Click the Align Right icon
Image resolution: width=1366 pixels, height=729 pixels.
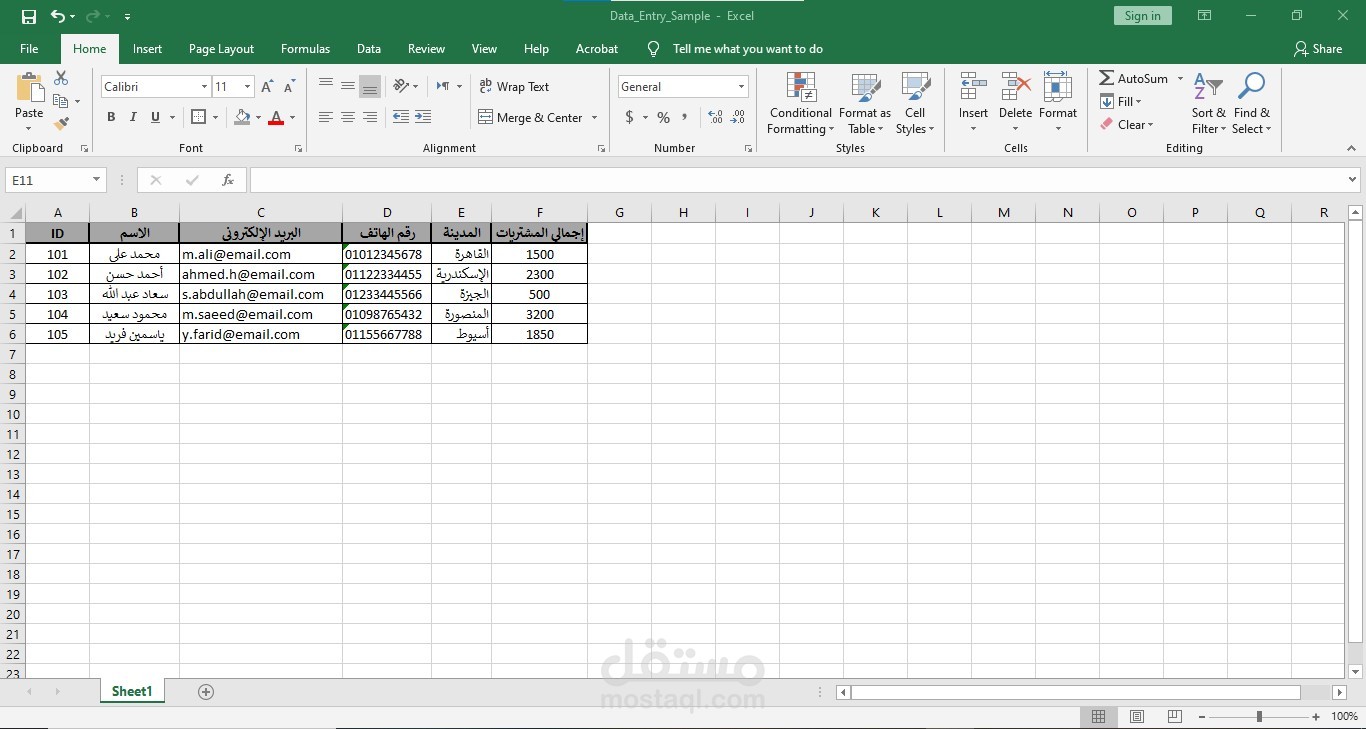coord(370,117)
